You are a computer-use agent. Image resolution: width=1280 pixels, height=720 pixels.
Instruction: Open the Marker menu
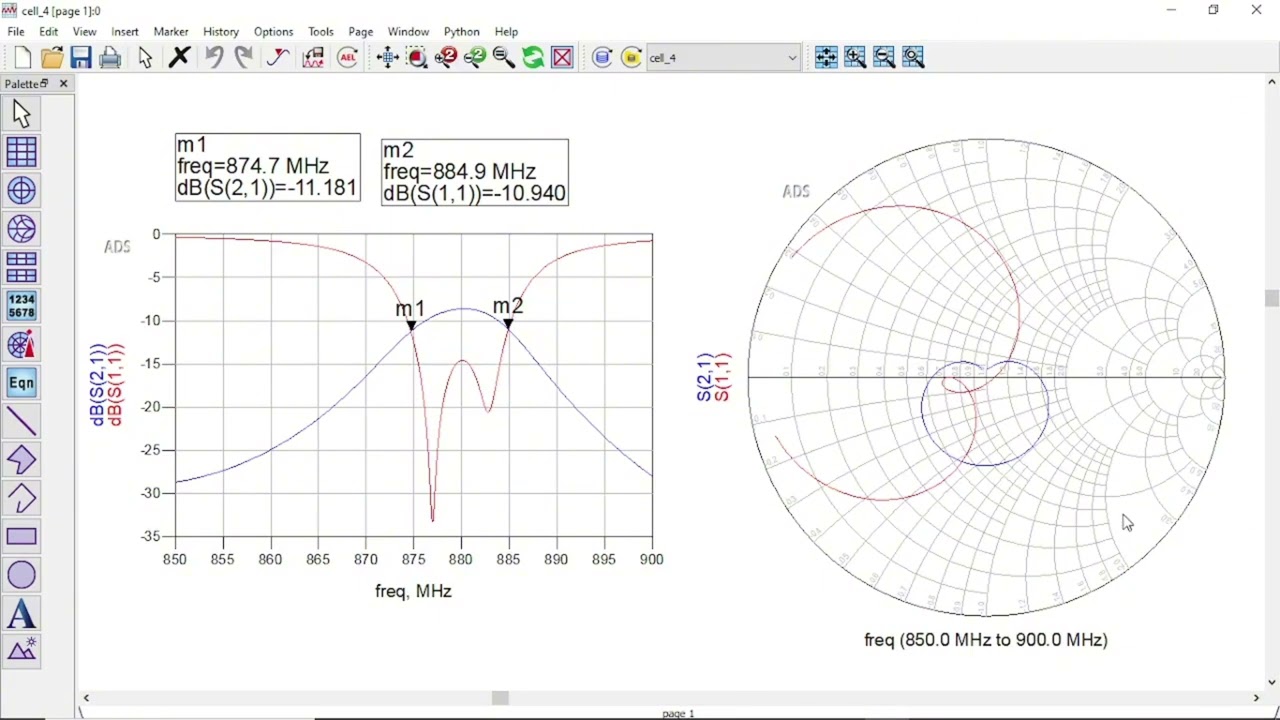click(x=171, y=32)
